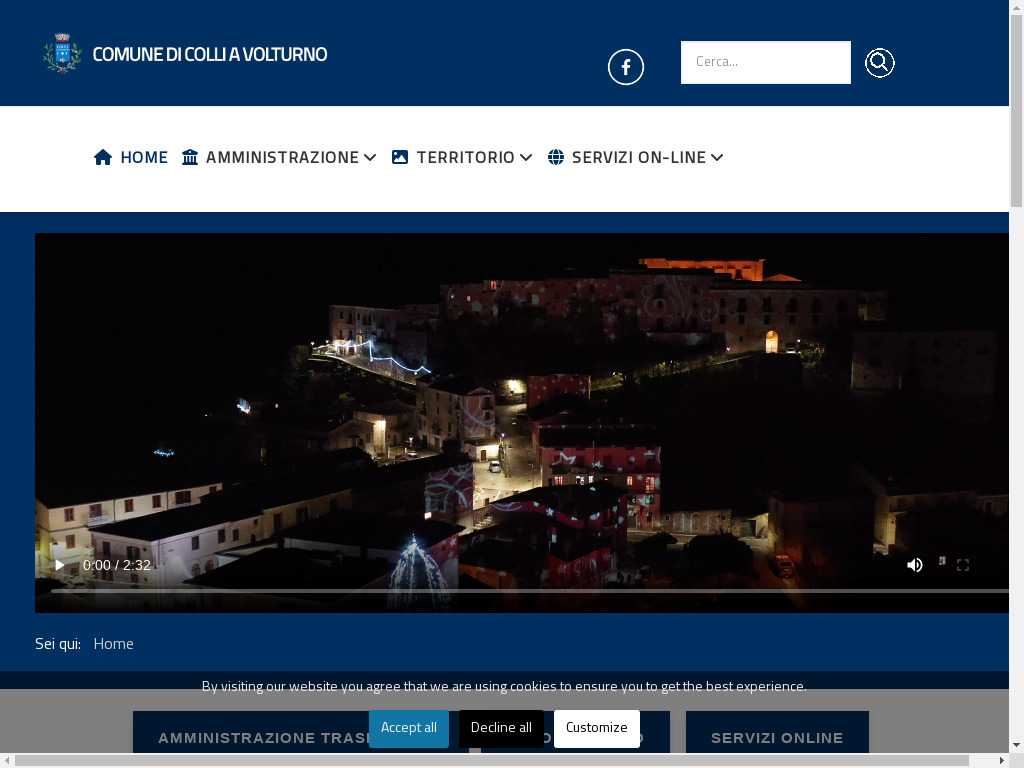This screenshot has height=768, width=1024.
Task: Click the magnifying glass search icon
Action: (x=880, y=63)
